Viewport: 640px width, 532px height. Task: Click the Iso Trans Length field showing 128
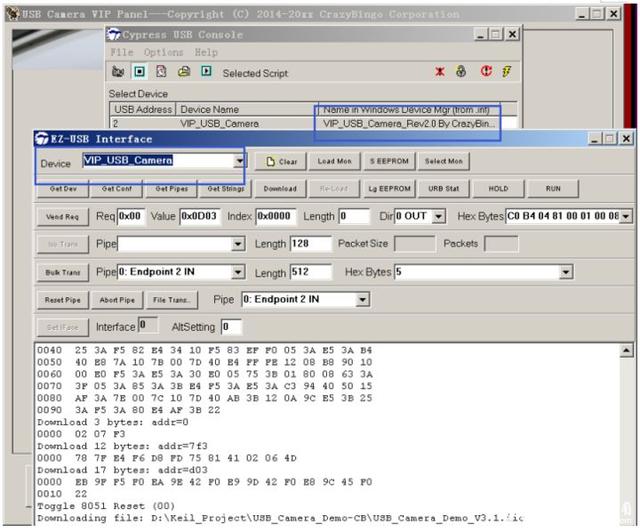point(311,244)
